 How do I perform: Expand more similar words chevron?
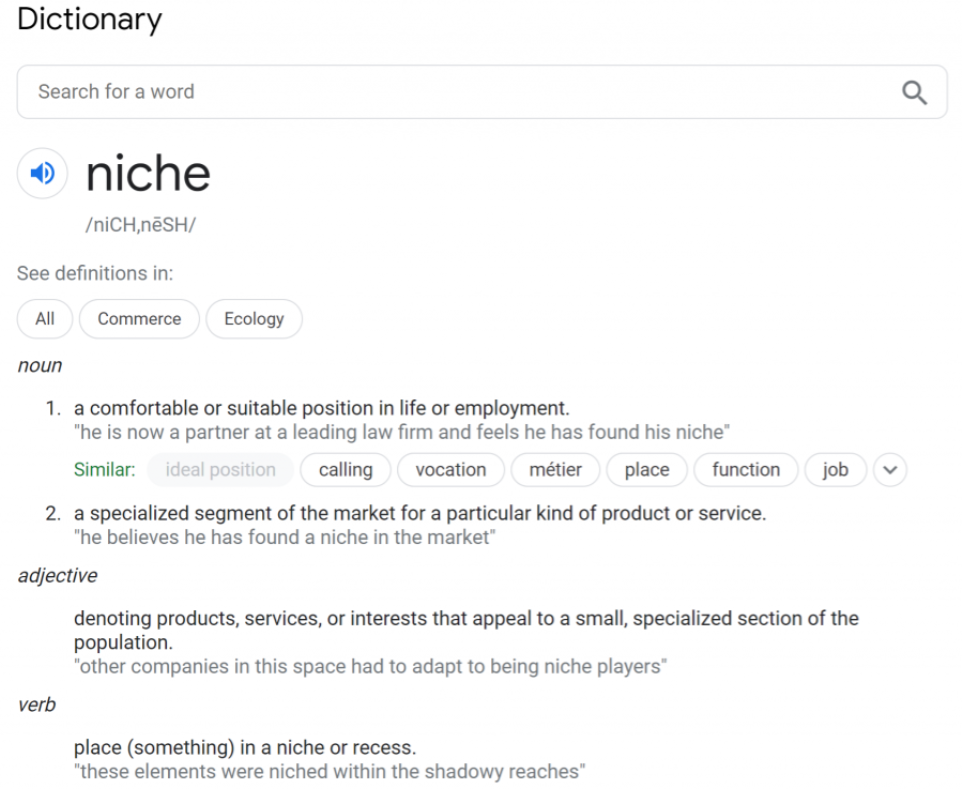pos(890,470)
